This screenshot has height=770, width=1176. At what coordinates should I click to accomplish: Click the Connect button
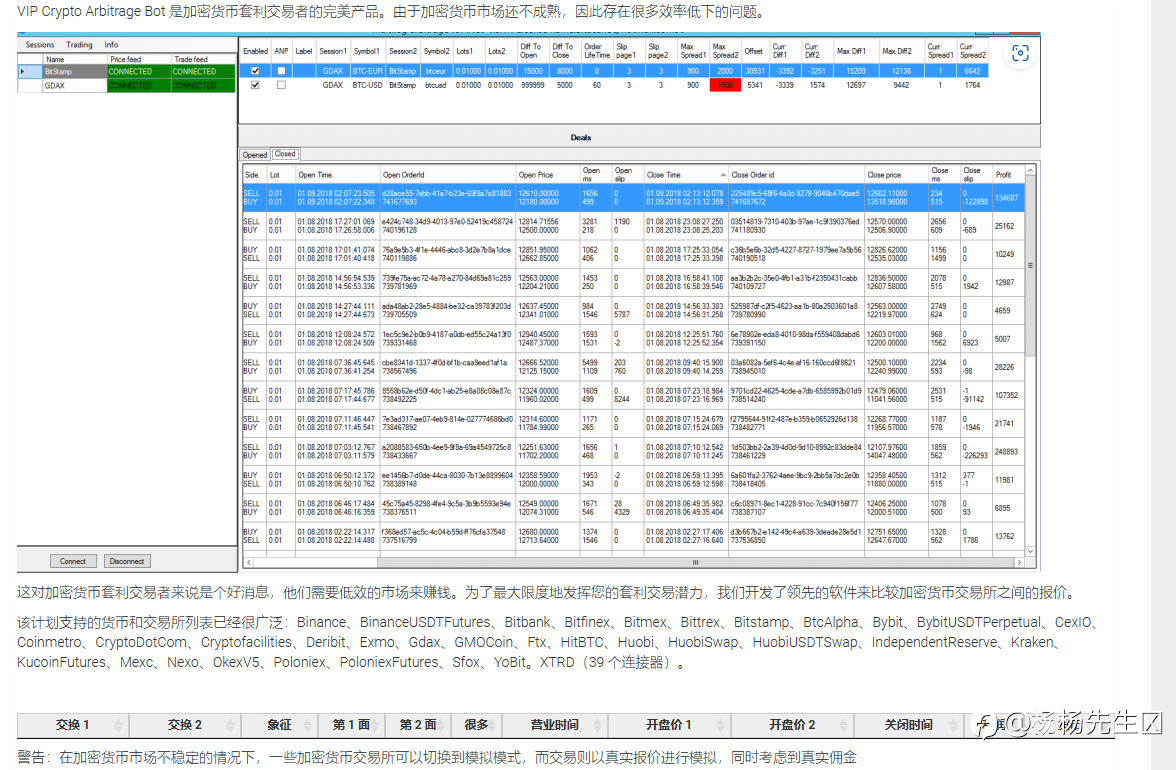click(x=73, y=561)
